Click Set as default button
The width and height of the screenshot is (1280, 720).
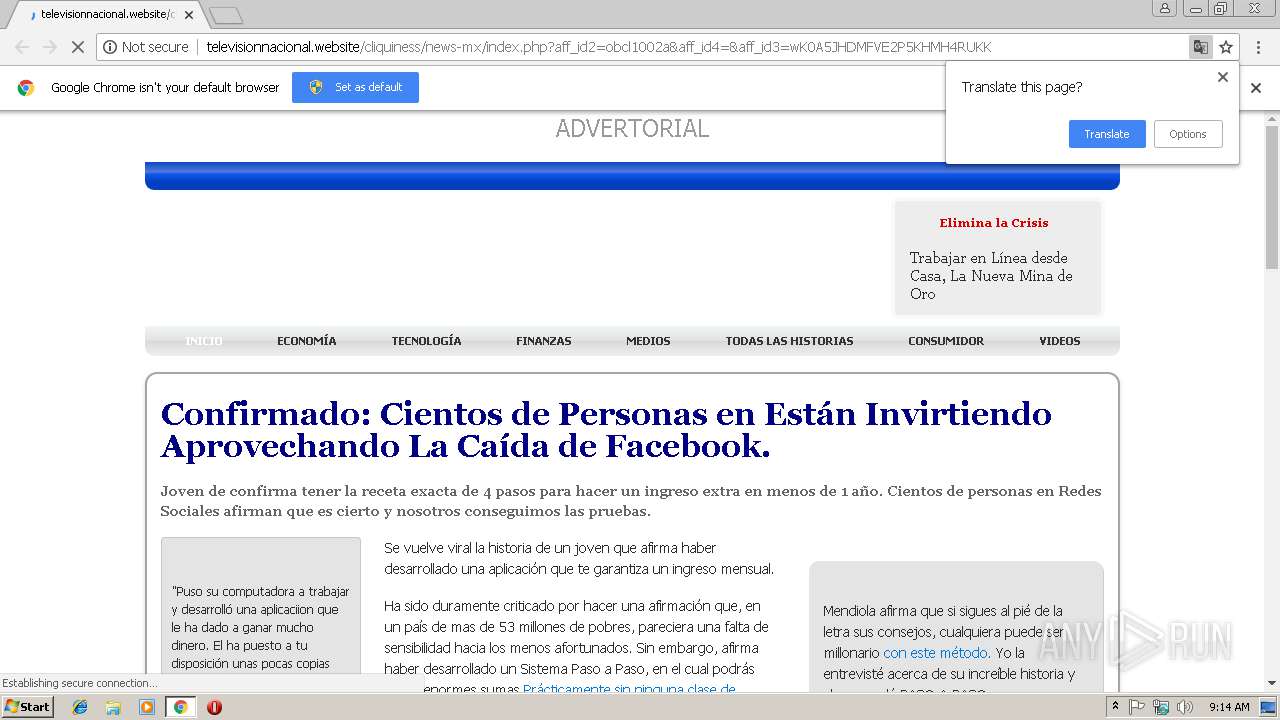355,87
